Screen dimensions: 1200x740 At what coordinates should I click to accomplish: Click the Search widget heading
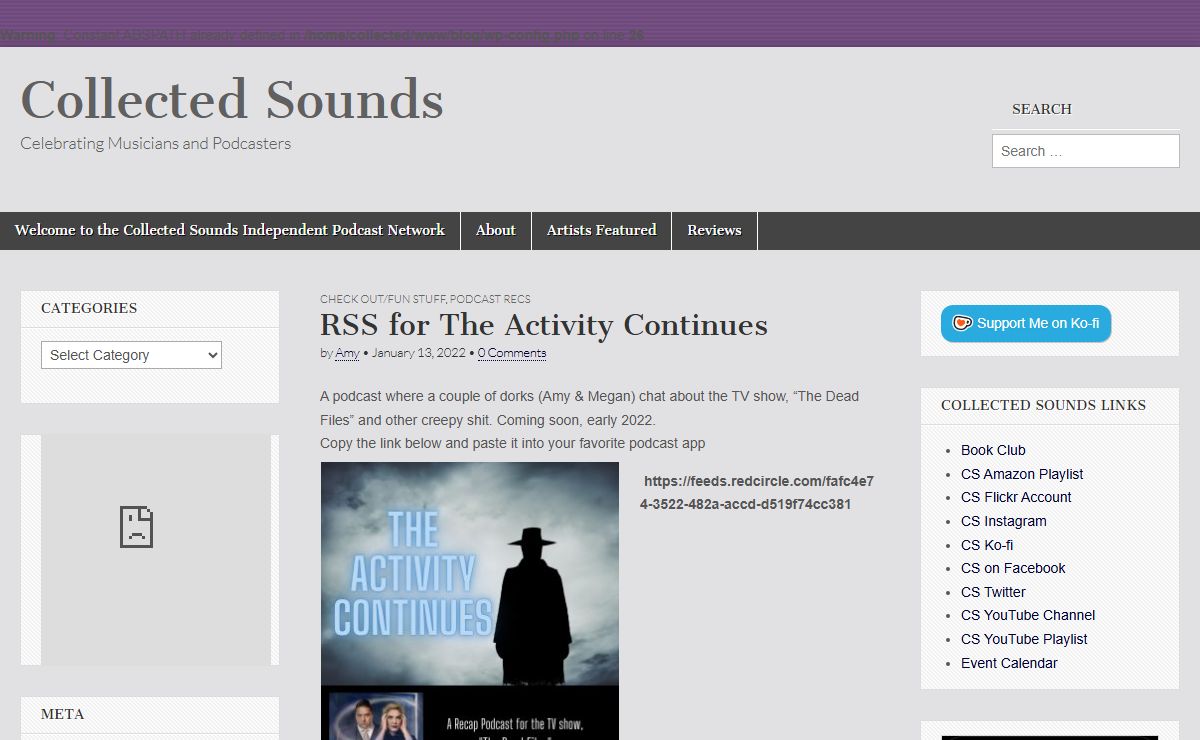pos(1041,109)
